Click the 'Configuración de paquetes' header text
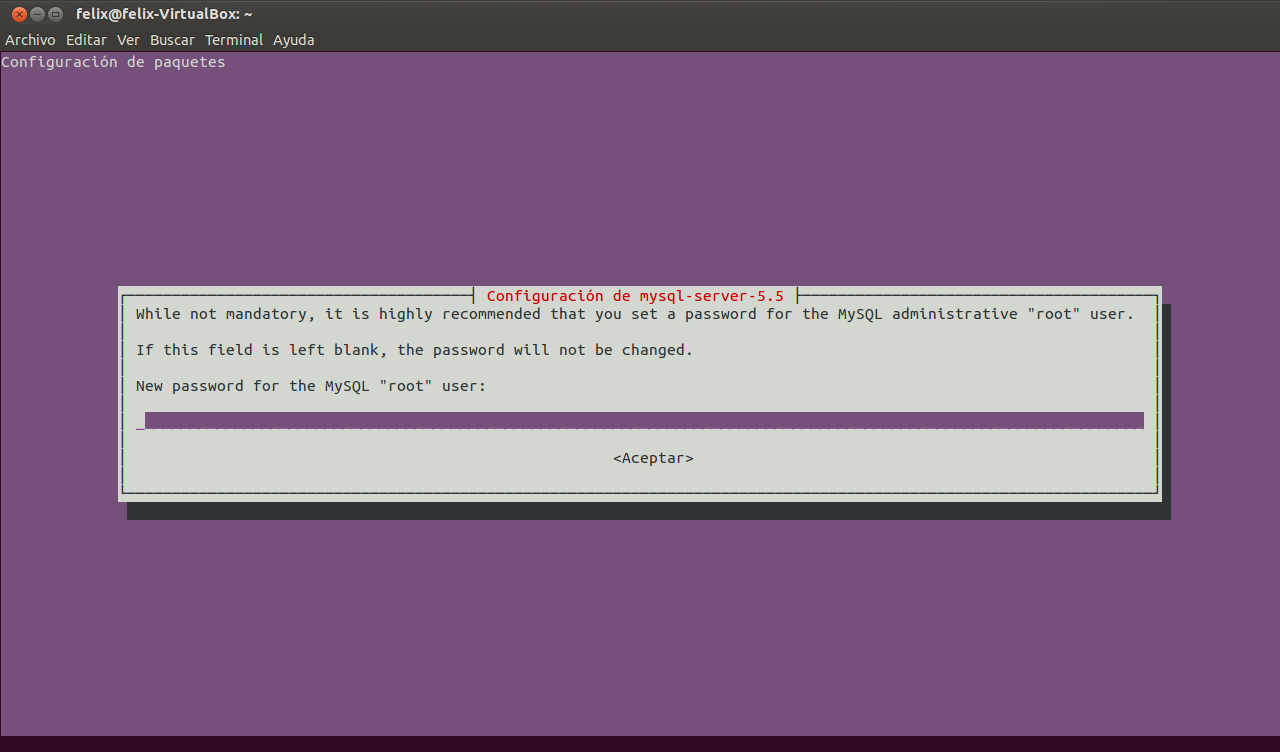The height and width of the screenshot is (752, 1280). point(113,62)
